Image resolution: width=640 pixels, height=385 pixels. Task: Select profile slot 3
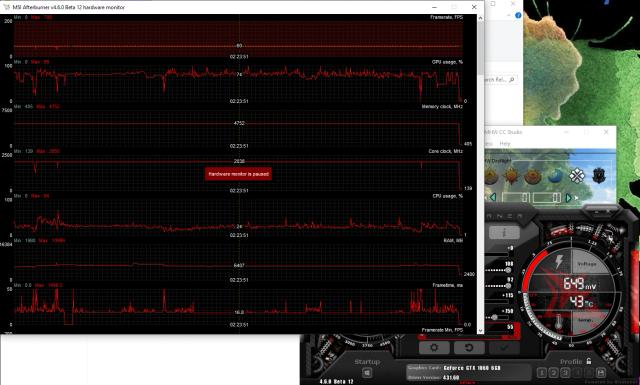(x=565, y=372)
